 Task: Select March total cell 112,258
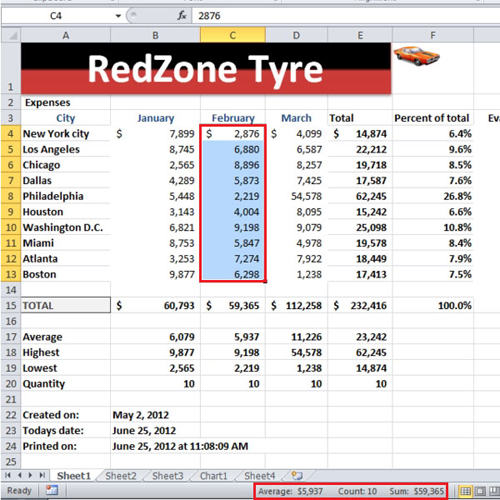pos(296,305)
